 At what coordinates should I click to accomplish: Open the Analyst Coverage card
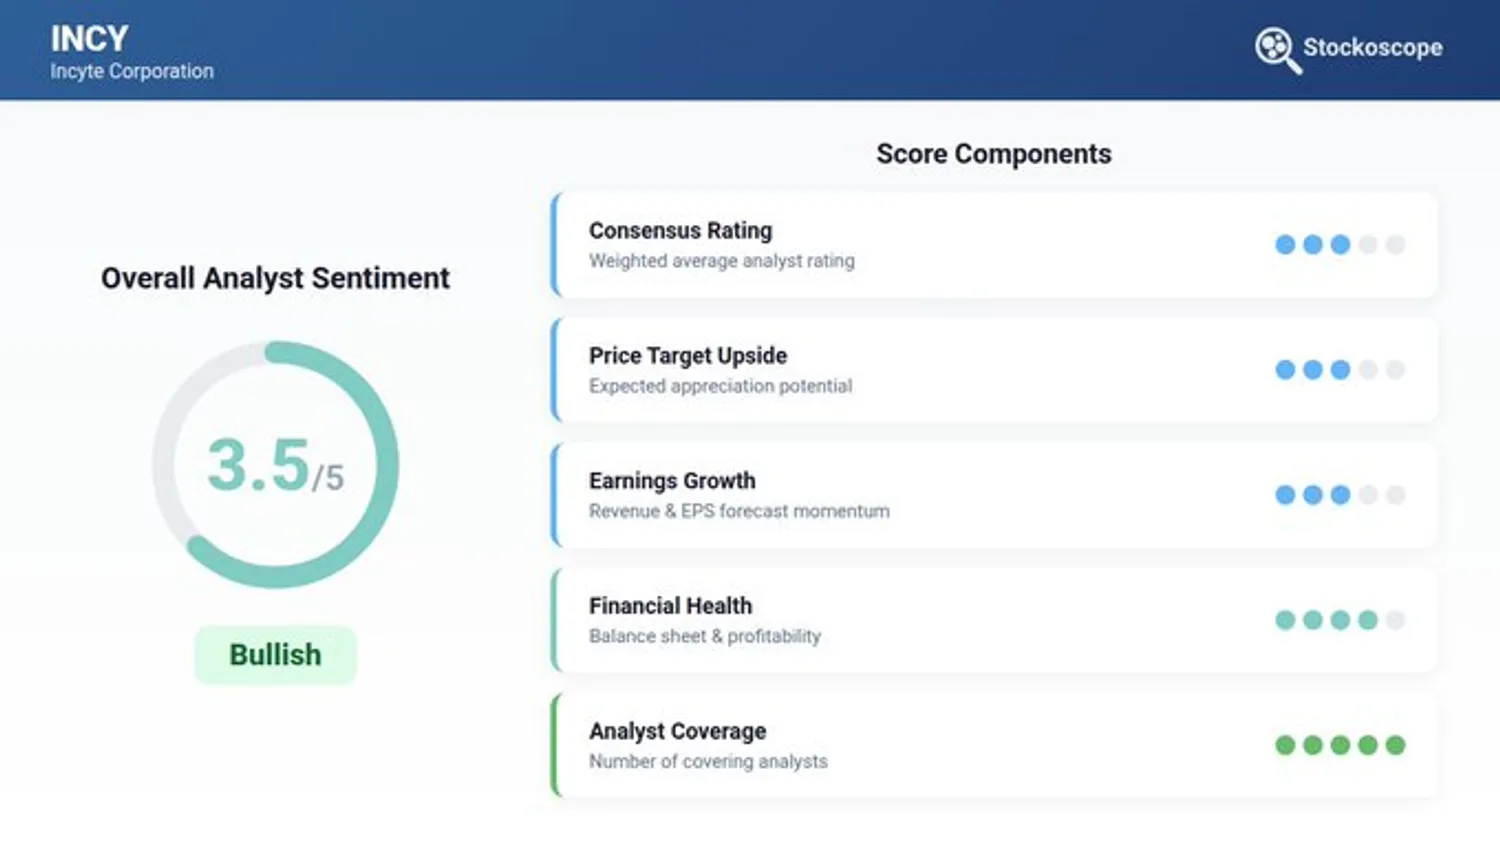click(x=994, y=745)
